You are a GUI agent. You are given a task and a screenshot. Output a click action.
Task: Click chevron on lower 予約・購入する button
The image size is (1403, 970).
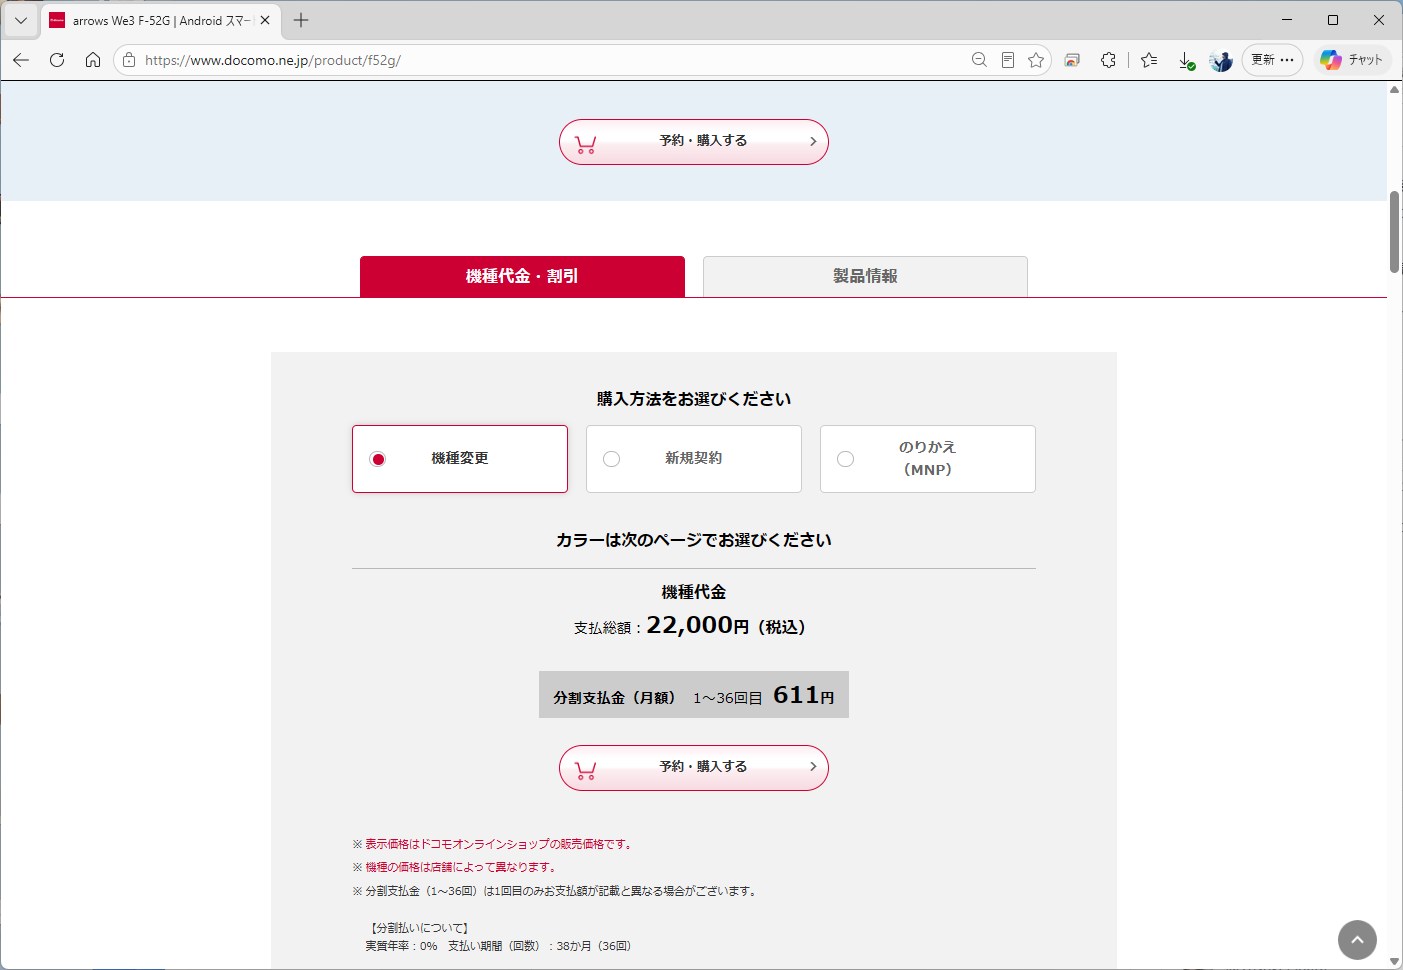[813, 767]
